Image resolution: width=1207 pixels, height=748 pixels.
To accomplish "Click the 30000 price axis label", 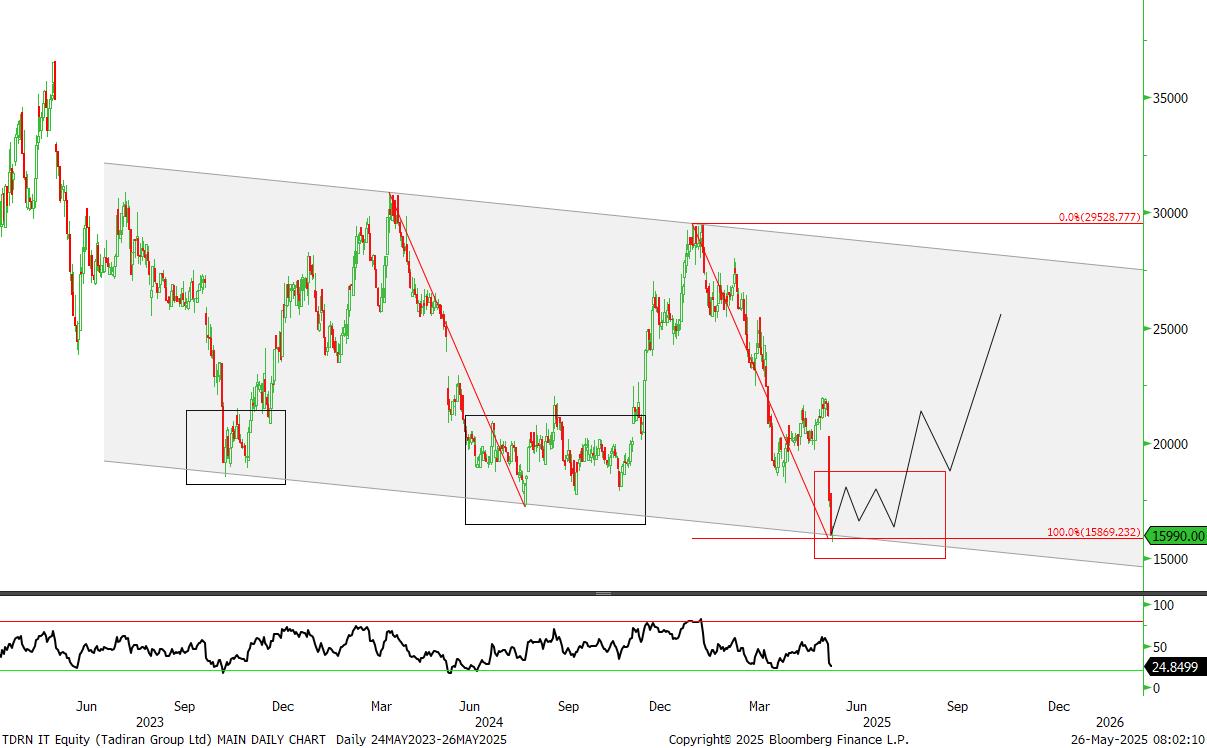I will coord(1170,214).
